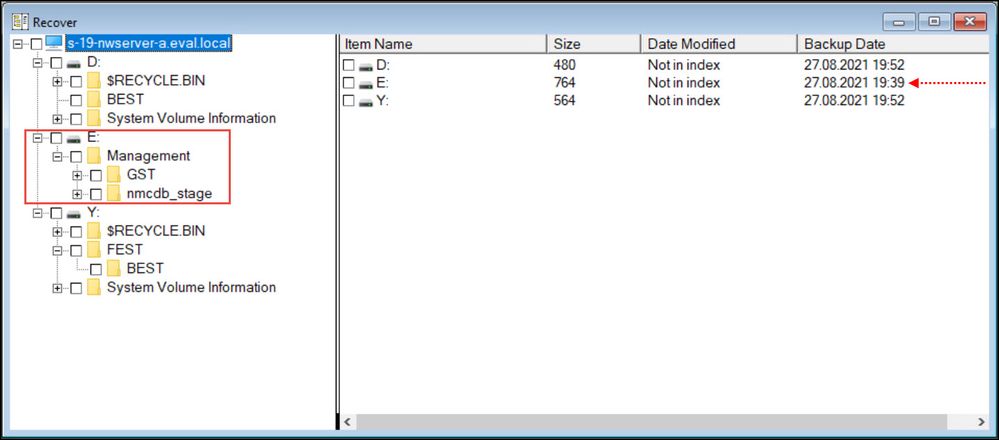The width and height of the screenshot is (999, 440).
Task: Click D: drive icon in item list
Action: coord(365,66)
